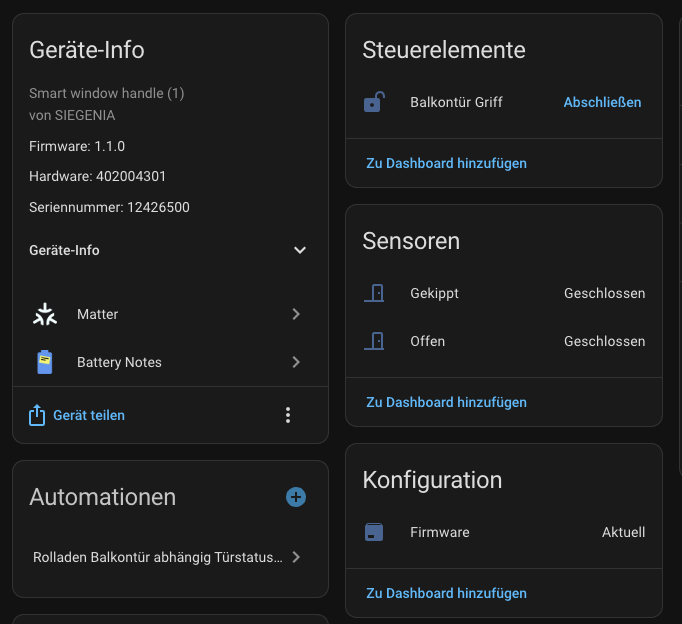Screen dimensions: 682x624
Task: Click the share icon beside Gerät teilen
Action: point(37,415)
